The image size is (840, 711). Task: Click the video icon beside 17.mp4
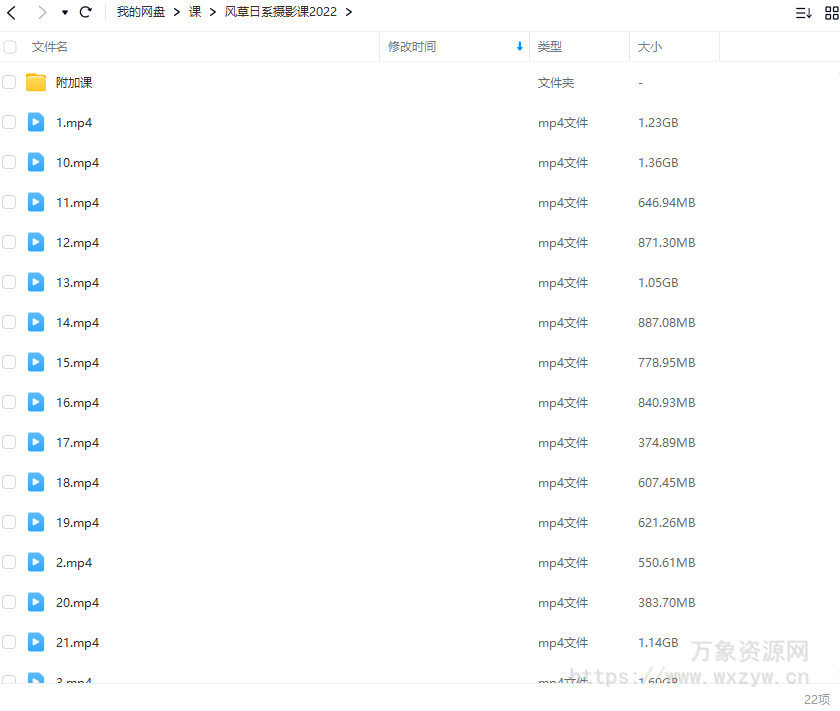tap(36, 442)
